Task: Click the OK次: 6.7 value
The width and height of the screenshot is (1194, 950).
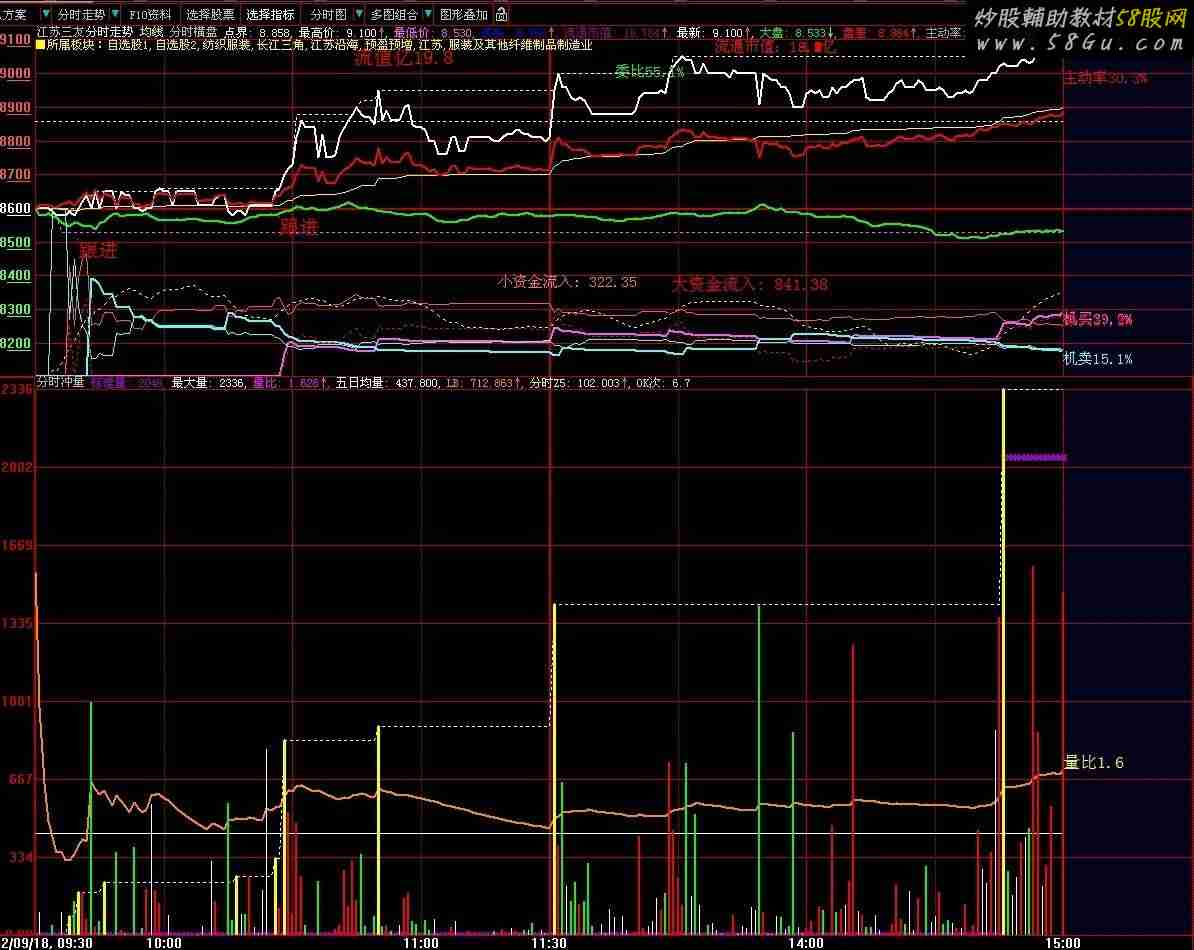Action: pos(663,382)
